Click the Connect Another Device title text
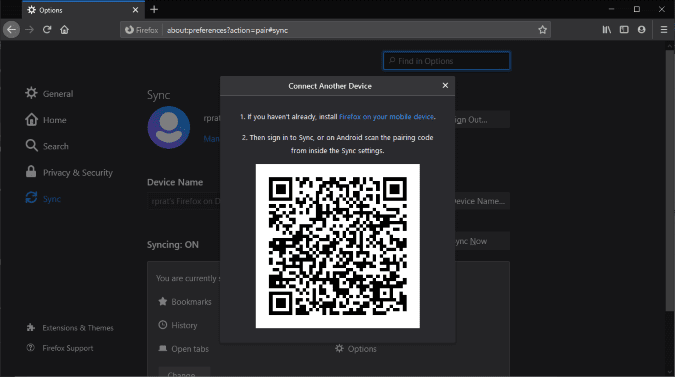The width and height of the screenshot is (675, 377). (330, 86)
